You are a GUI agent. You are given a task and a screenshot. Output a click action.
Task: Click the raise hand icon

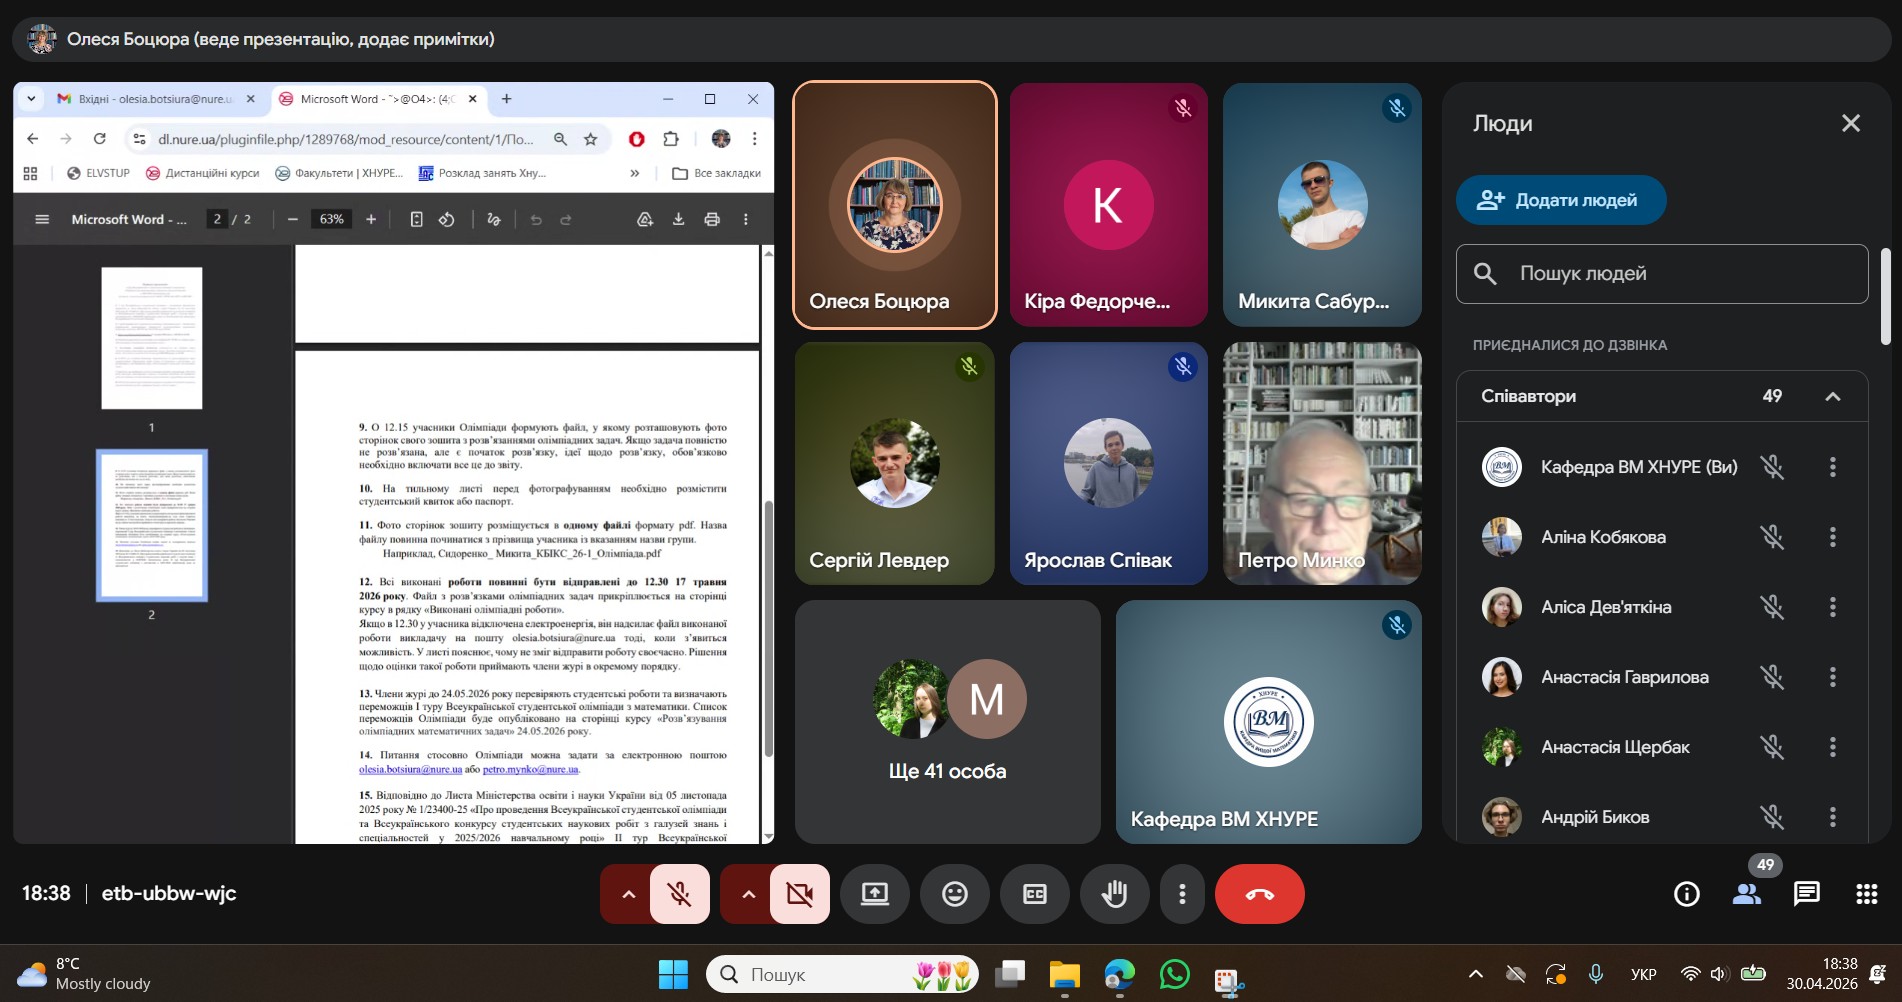click(1115, 894)
